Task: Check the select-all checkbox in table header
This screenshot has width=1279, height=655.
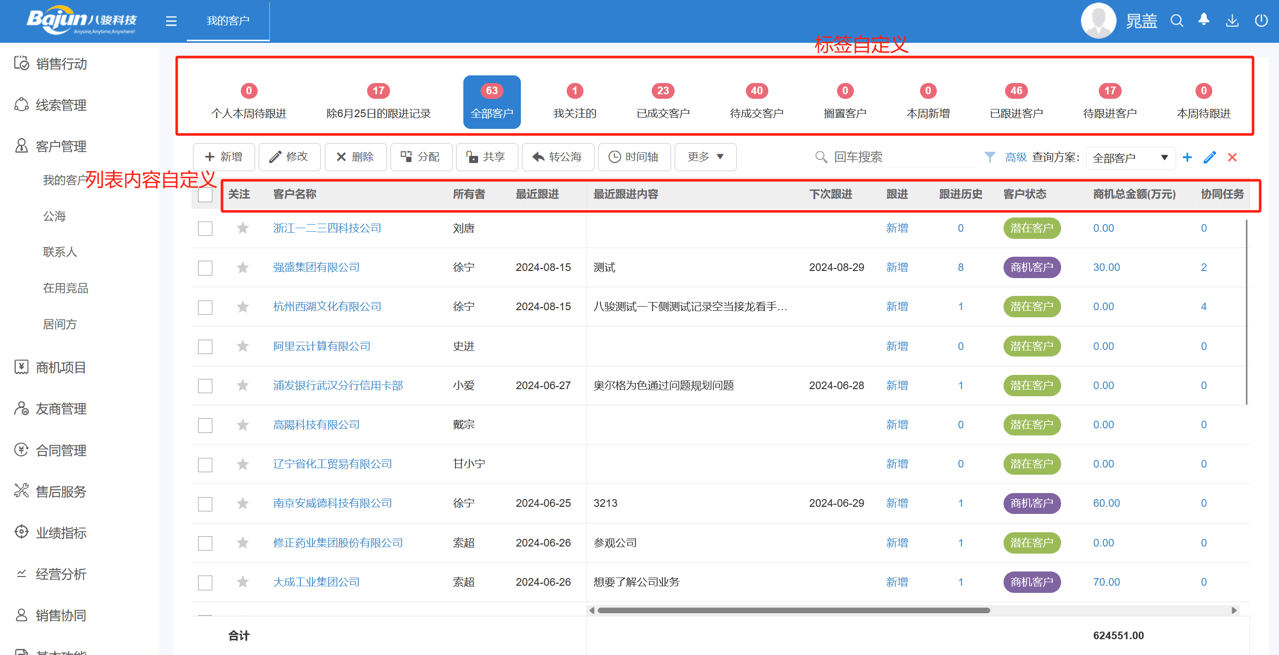Action: pyautogui.click(x=205, y=196)
